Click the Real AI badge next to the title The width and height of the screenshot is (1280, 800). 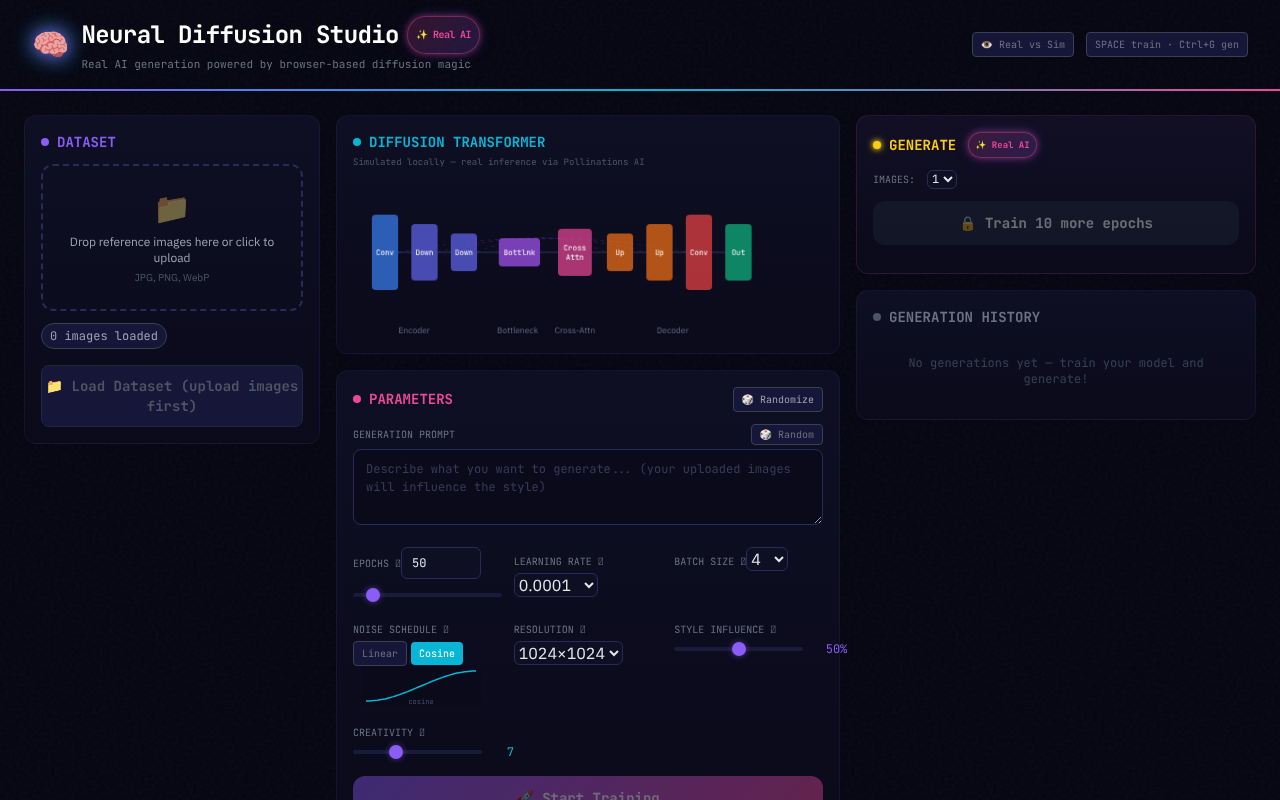(443, 34)
